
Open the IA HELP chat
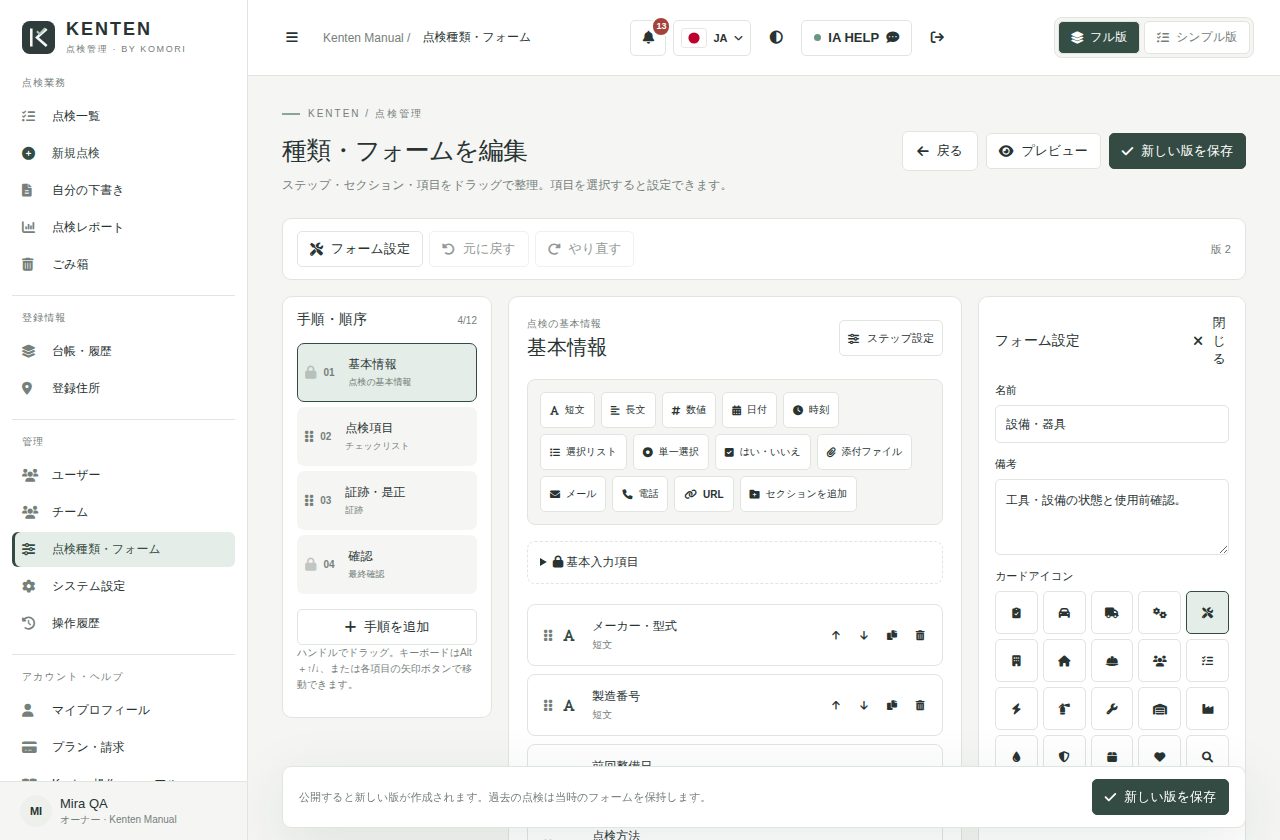click(856, 38)
